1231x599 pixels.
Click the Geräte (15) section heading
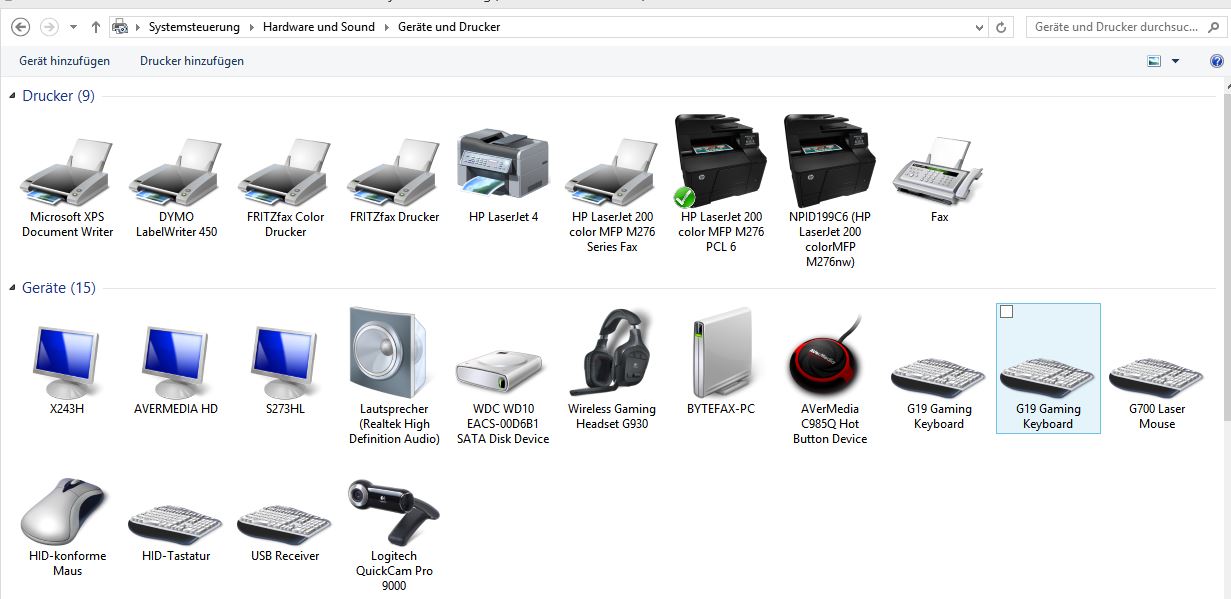pyautogui.click(x=59, y=288)
